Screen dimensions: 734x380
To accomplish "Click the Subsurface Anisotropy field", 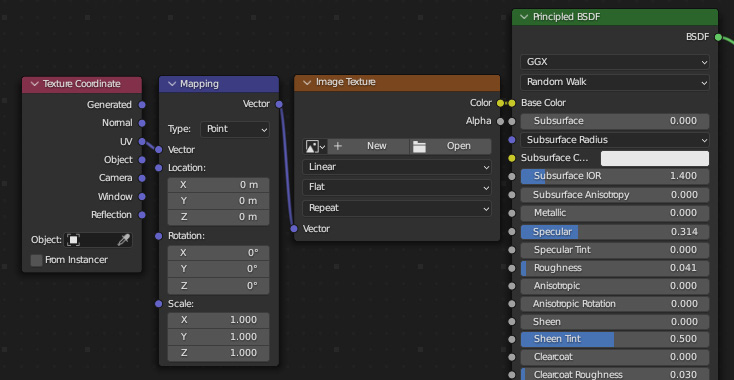I will [615, 195].
